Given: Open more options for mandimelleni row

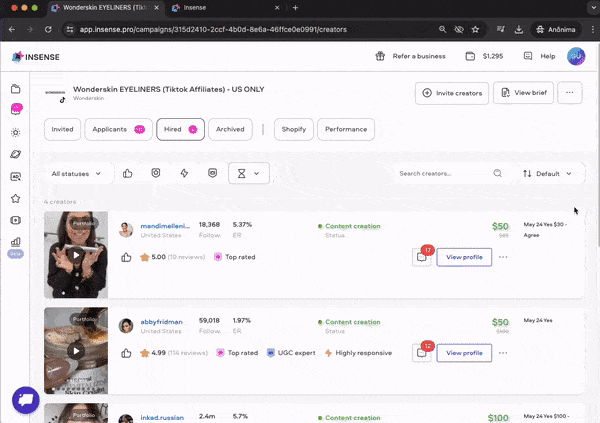Looking at the screenshot, I should [503, 257].
